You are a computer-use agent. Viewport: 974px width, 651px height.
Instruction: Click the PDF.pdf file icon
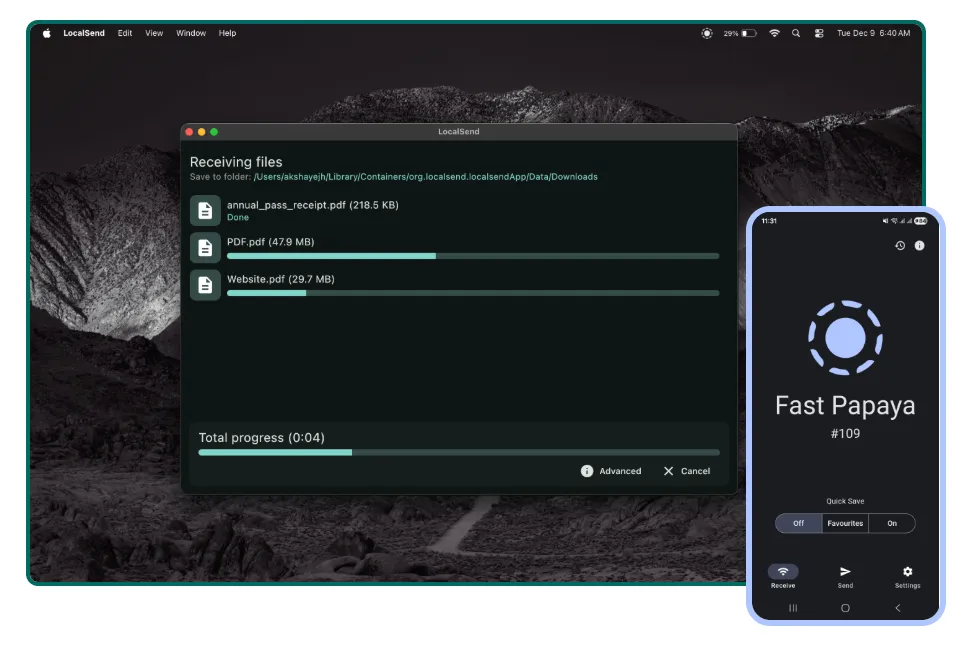205,248
